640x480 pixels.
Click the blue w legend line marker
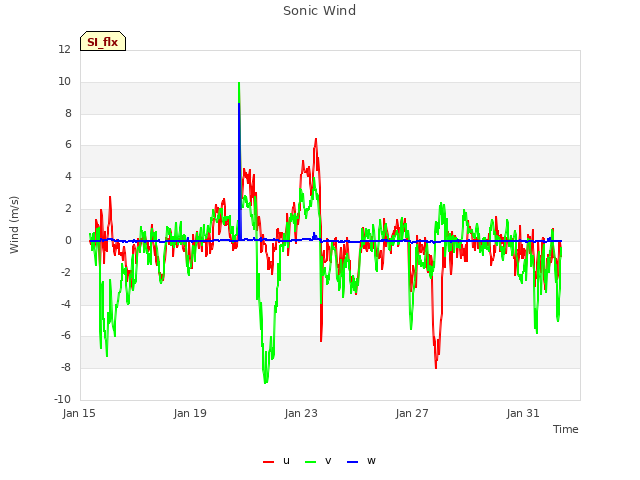[x=353, y=462]
